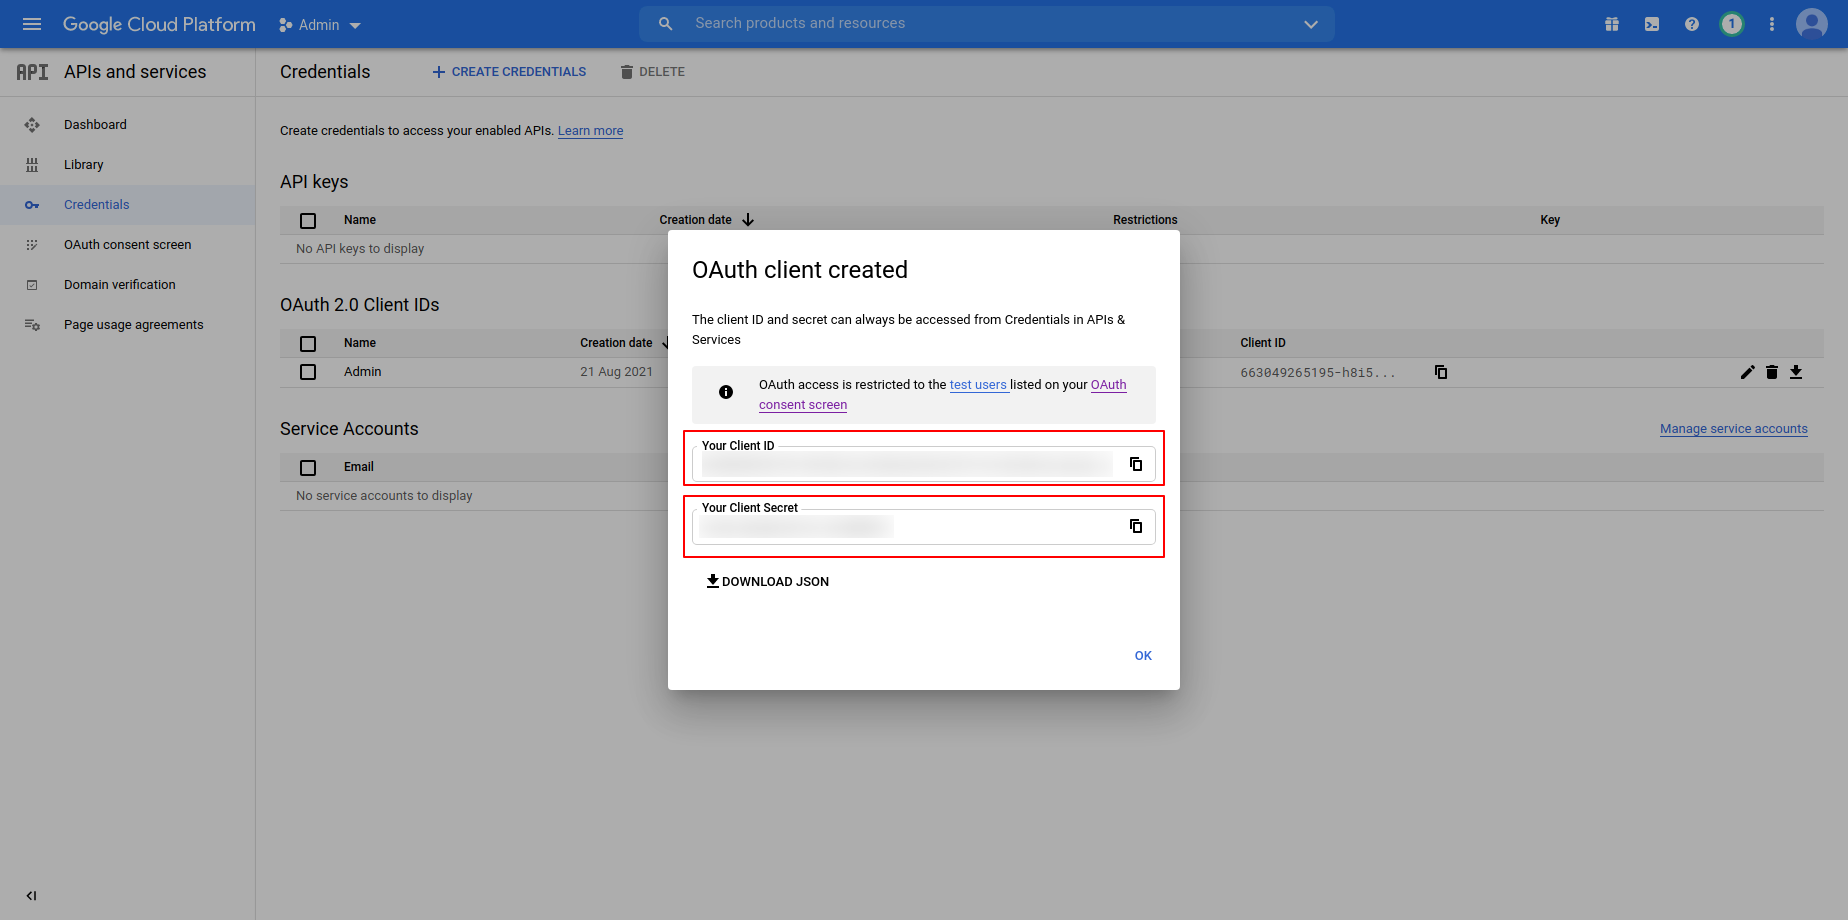Open the OAuth consent screen menu item
The image size is (1848, 920).
point(127,245)
